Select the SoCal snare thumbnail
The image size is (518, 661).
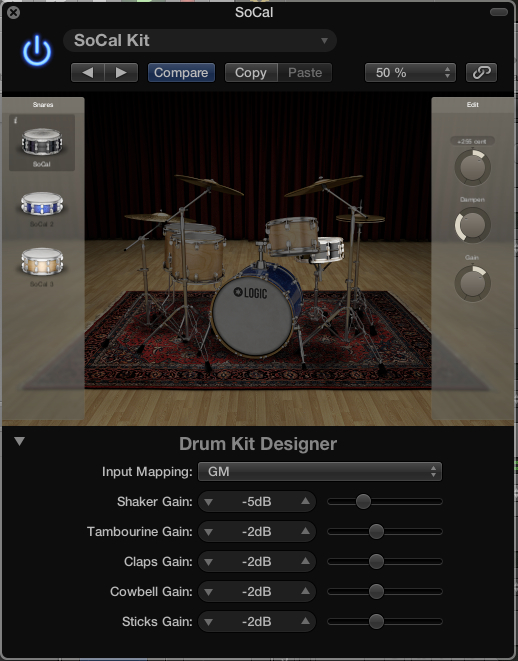point(42,142)
